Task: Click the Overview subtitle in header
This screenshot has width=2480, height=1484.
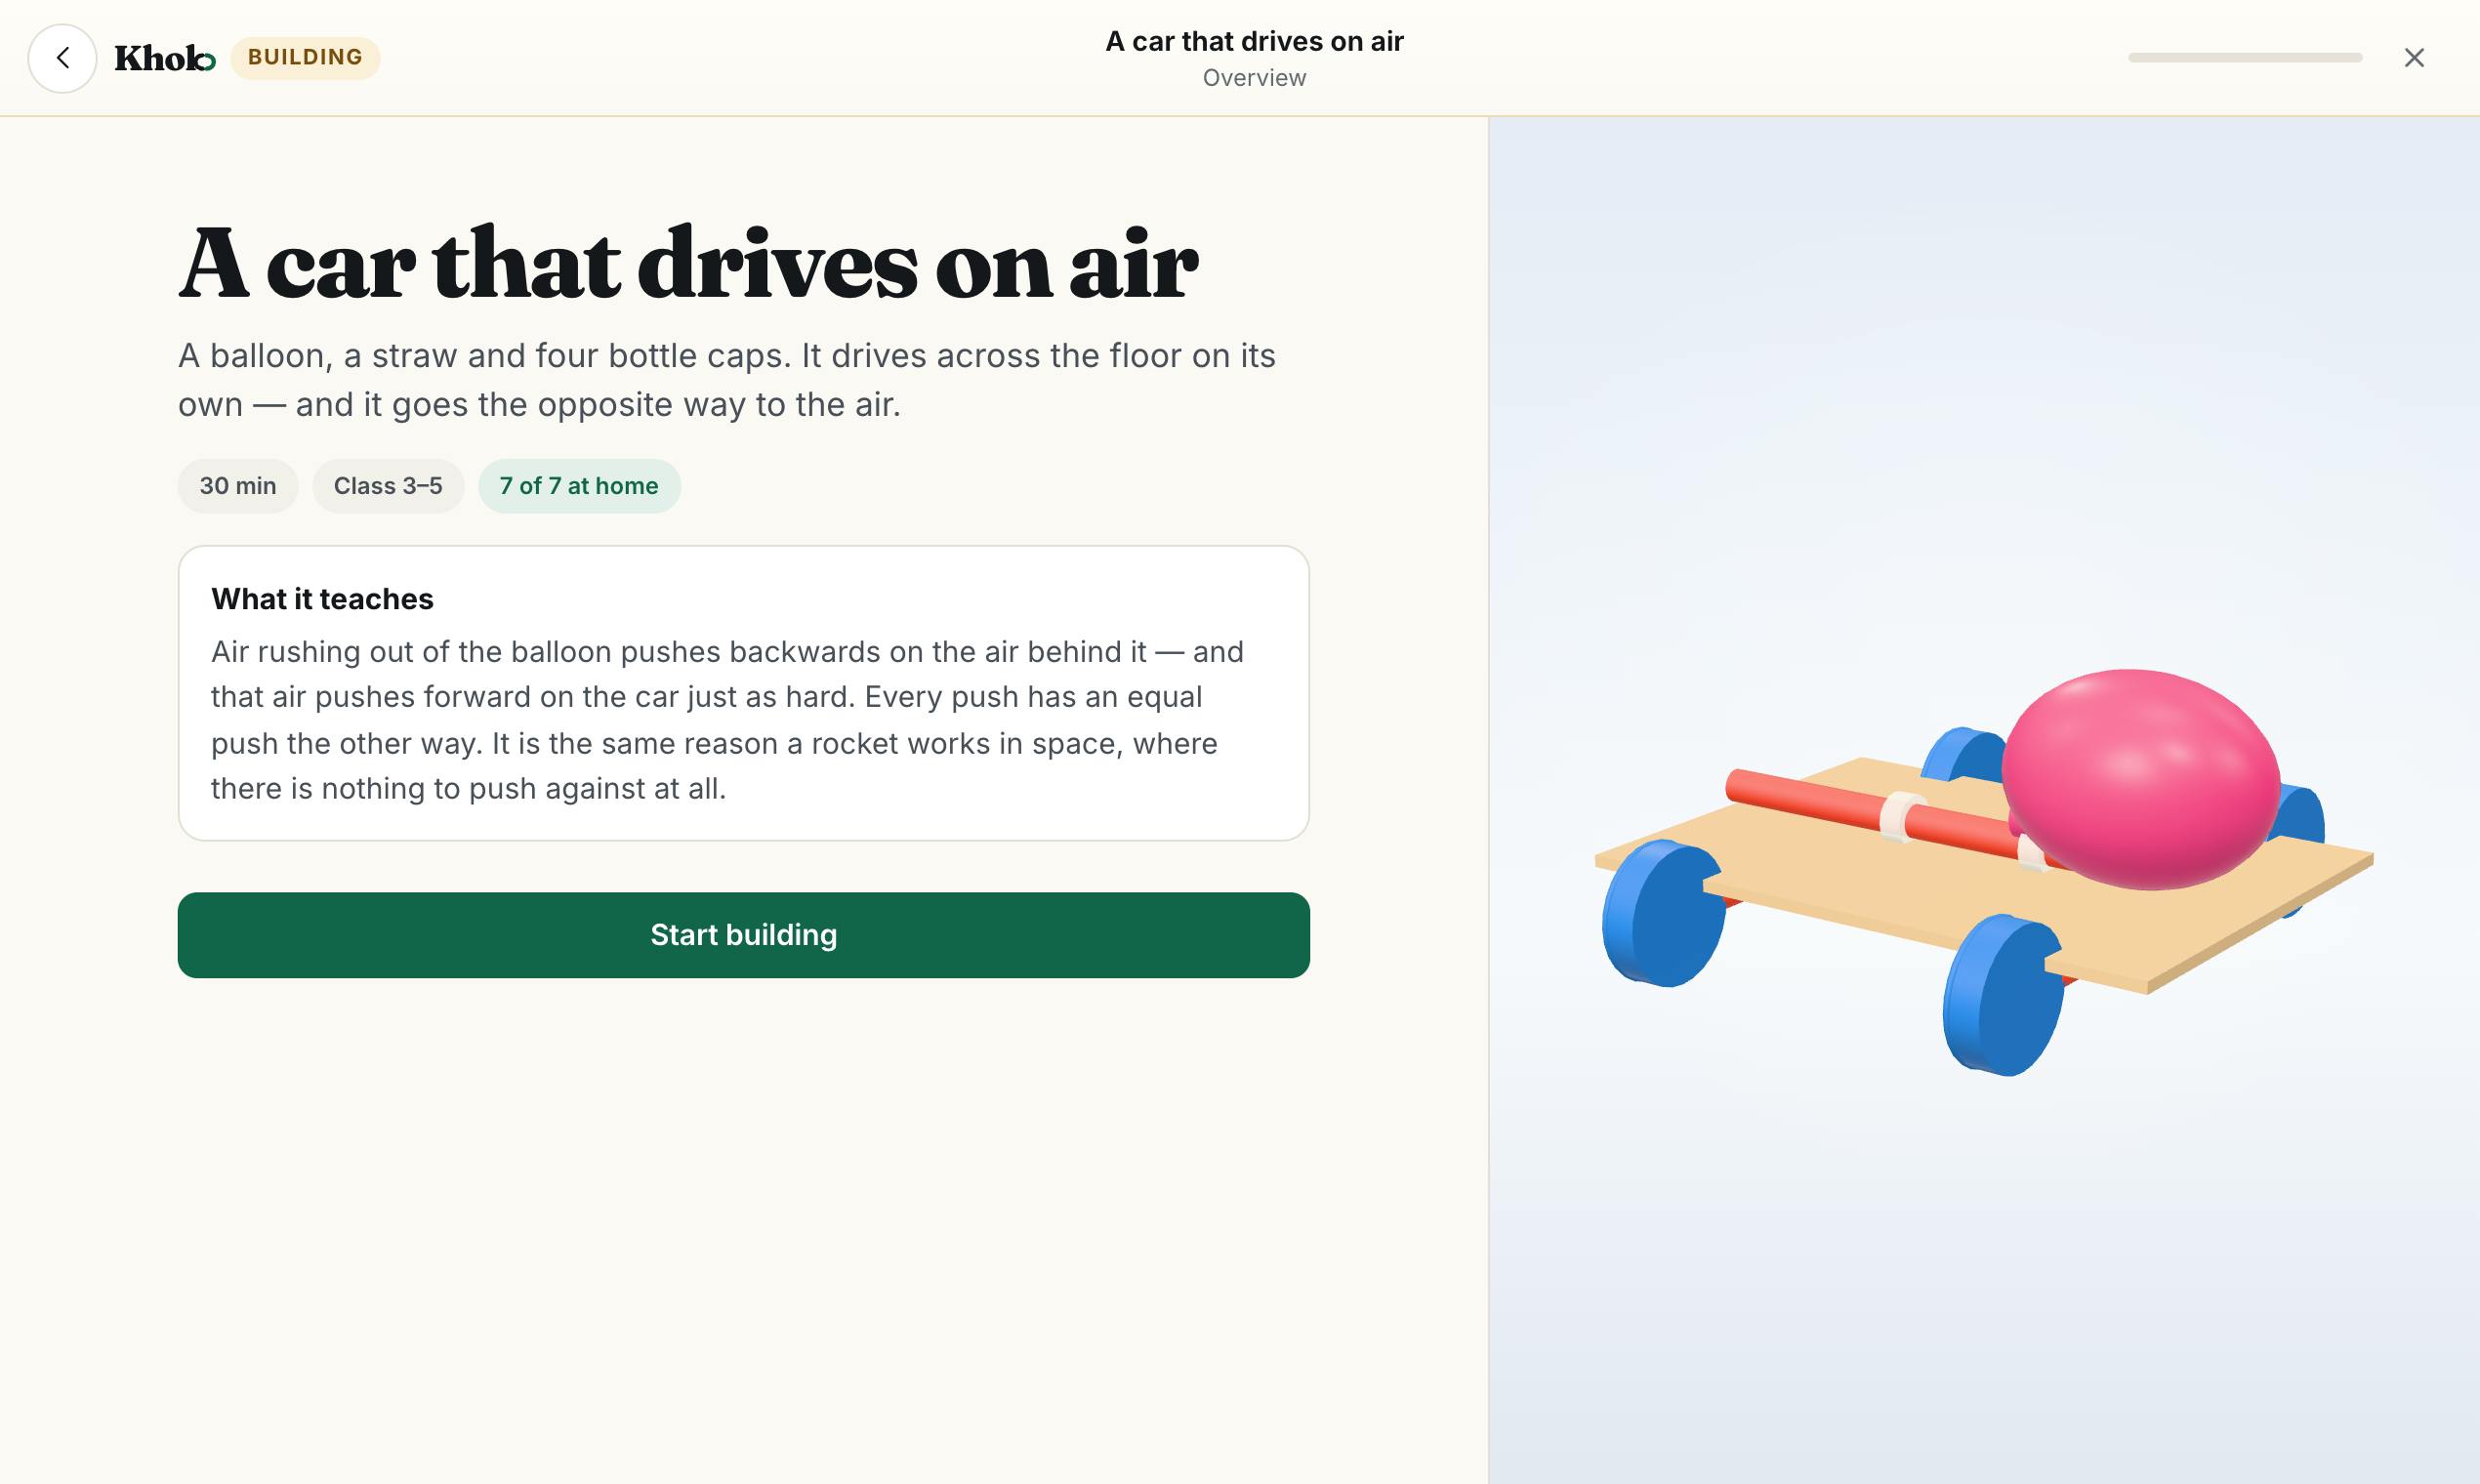Action: point(1254,78)
